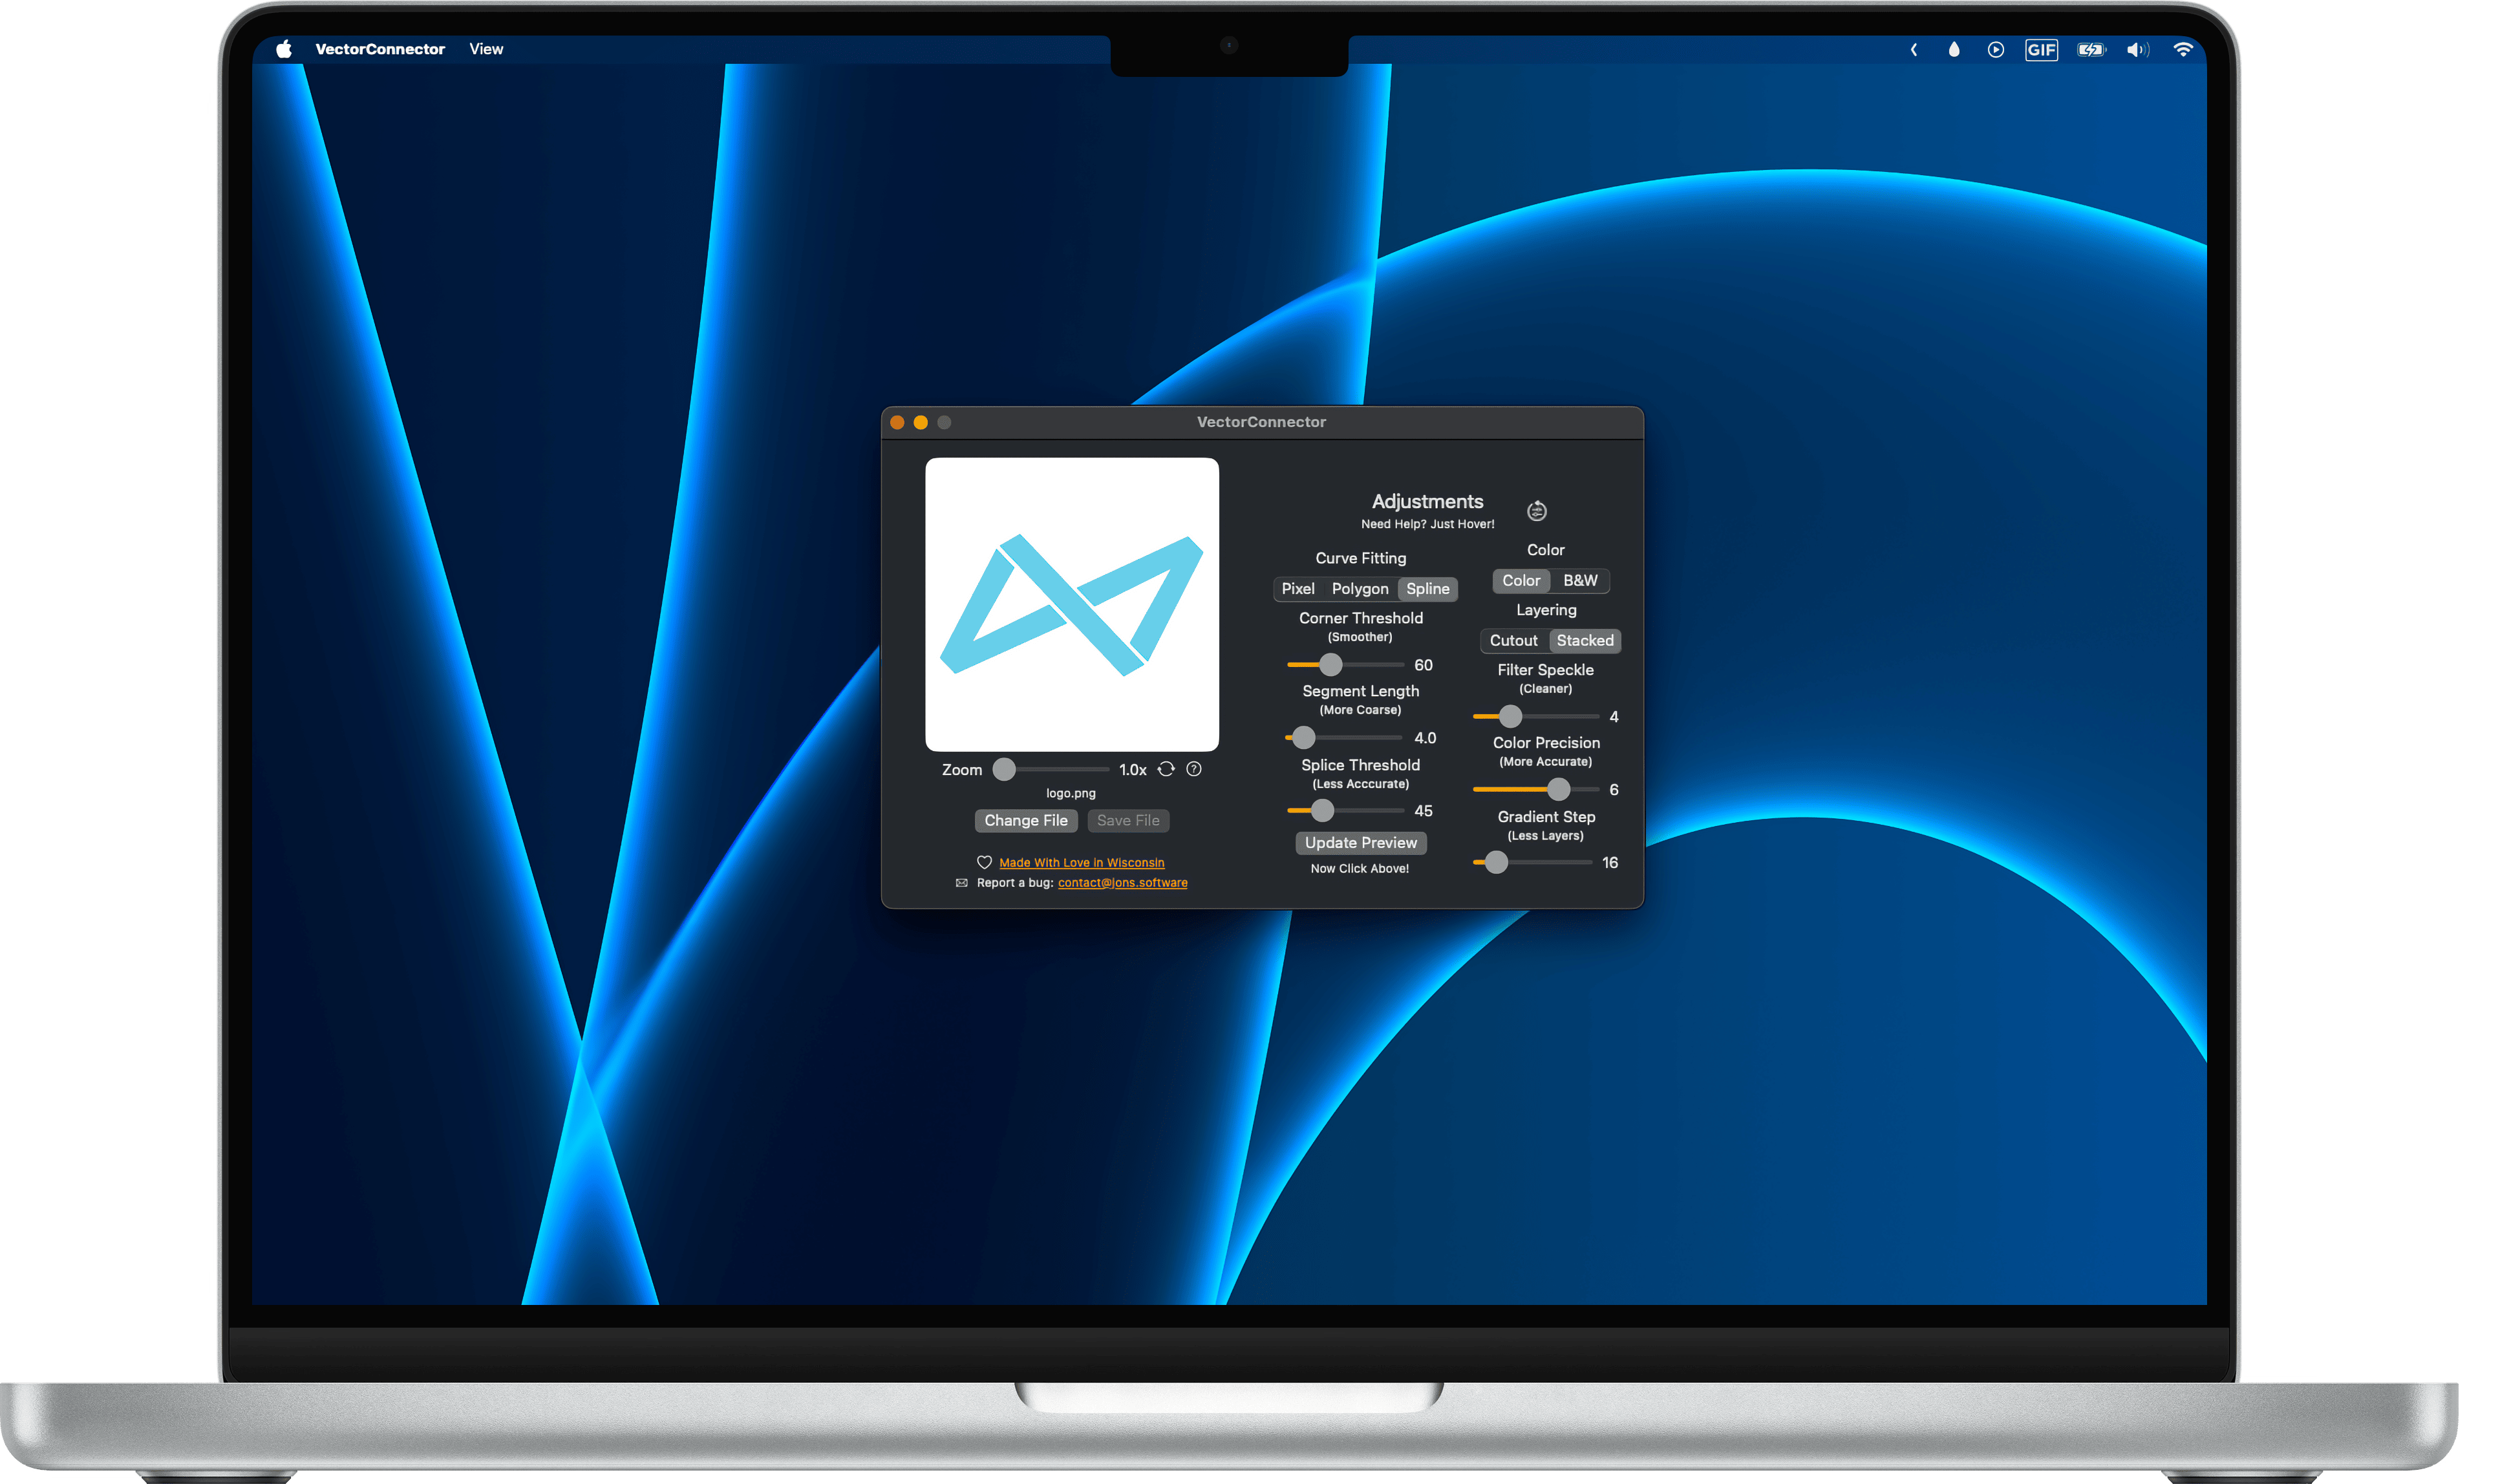This screenshot has height=1484, width=2509.
Task: Click the 'Need Help? Just Hover!' text
Action: (x=1428, y=524)
